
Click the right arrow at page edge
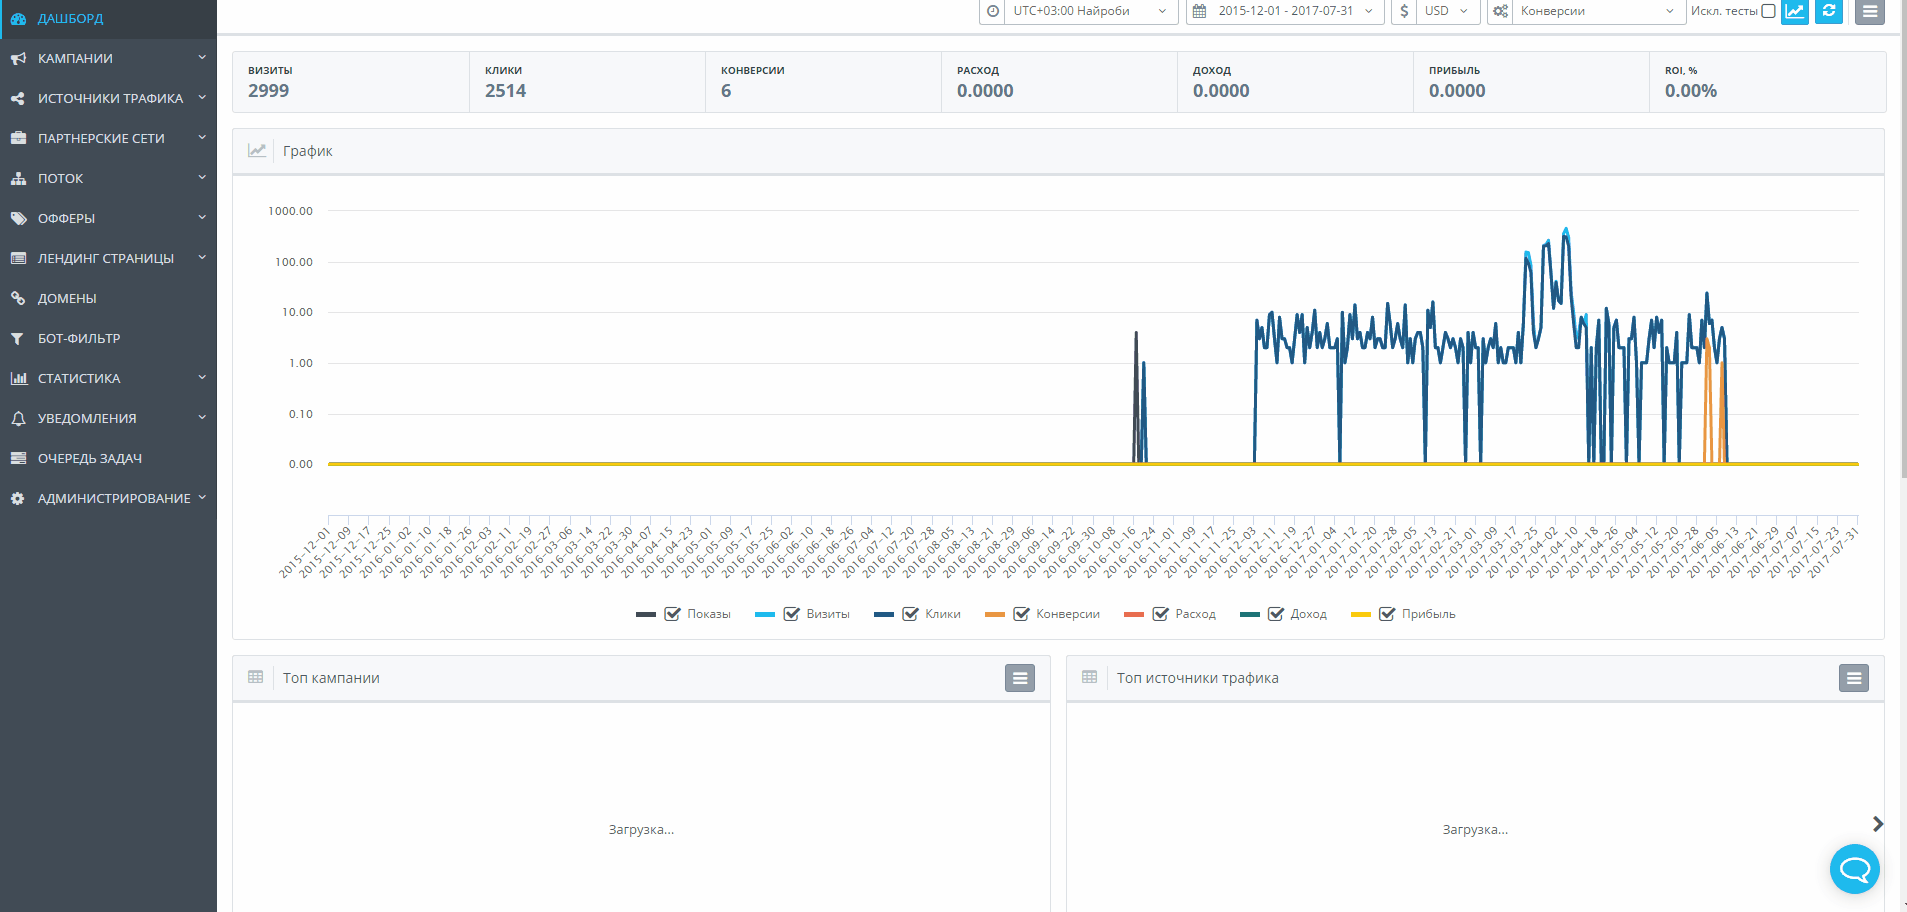coord(1877,824)
